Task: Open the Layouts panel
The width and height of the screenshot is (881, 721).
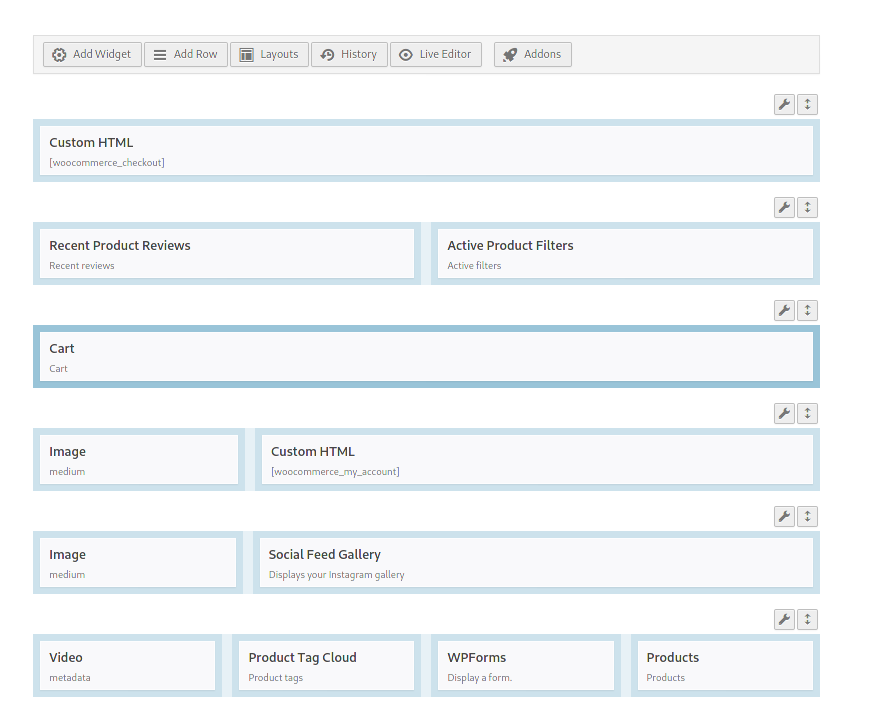Action: [269, 54]
